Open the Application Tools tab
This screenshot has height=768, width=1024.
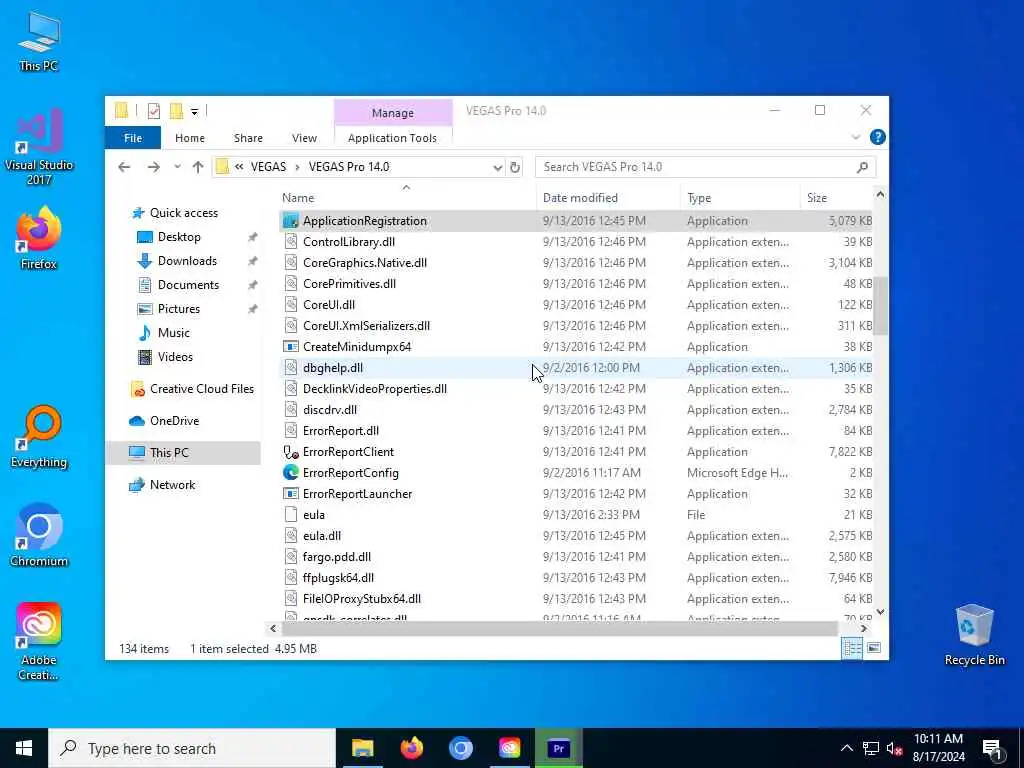392,138
